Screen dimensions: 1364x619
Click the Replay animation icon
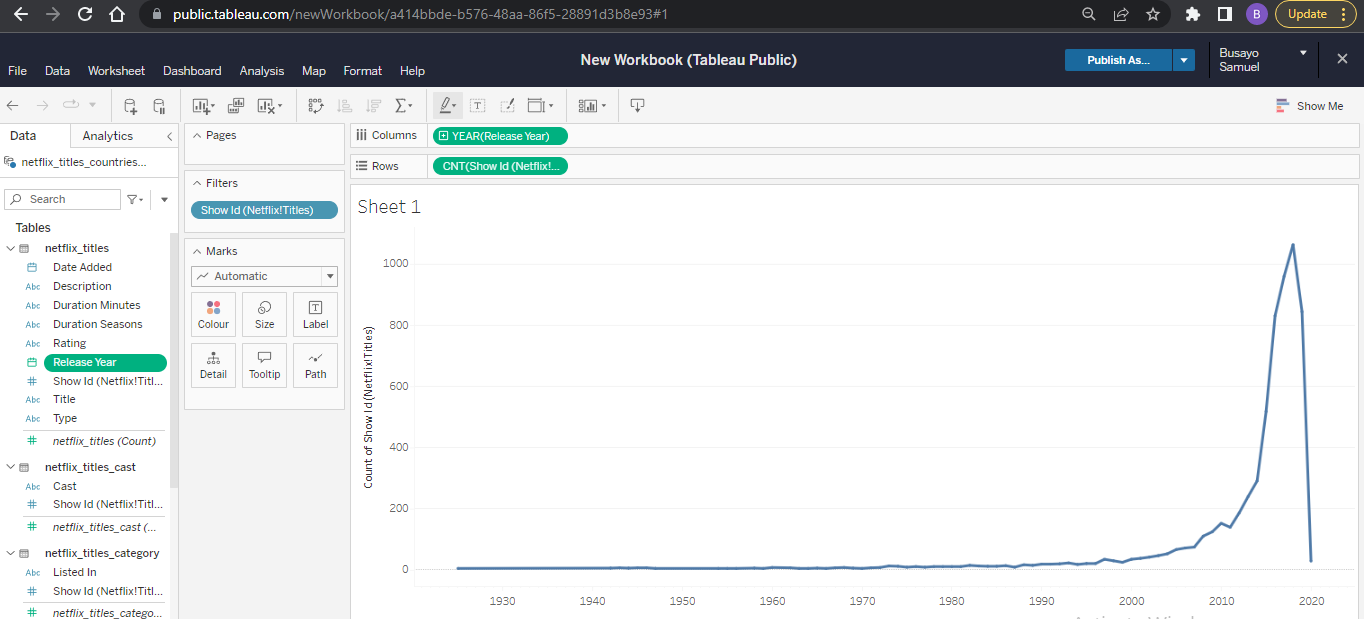71,105
